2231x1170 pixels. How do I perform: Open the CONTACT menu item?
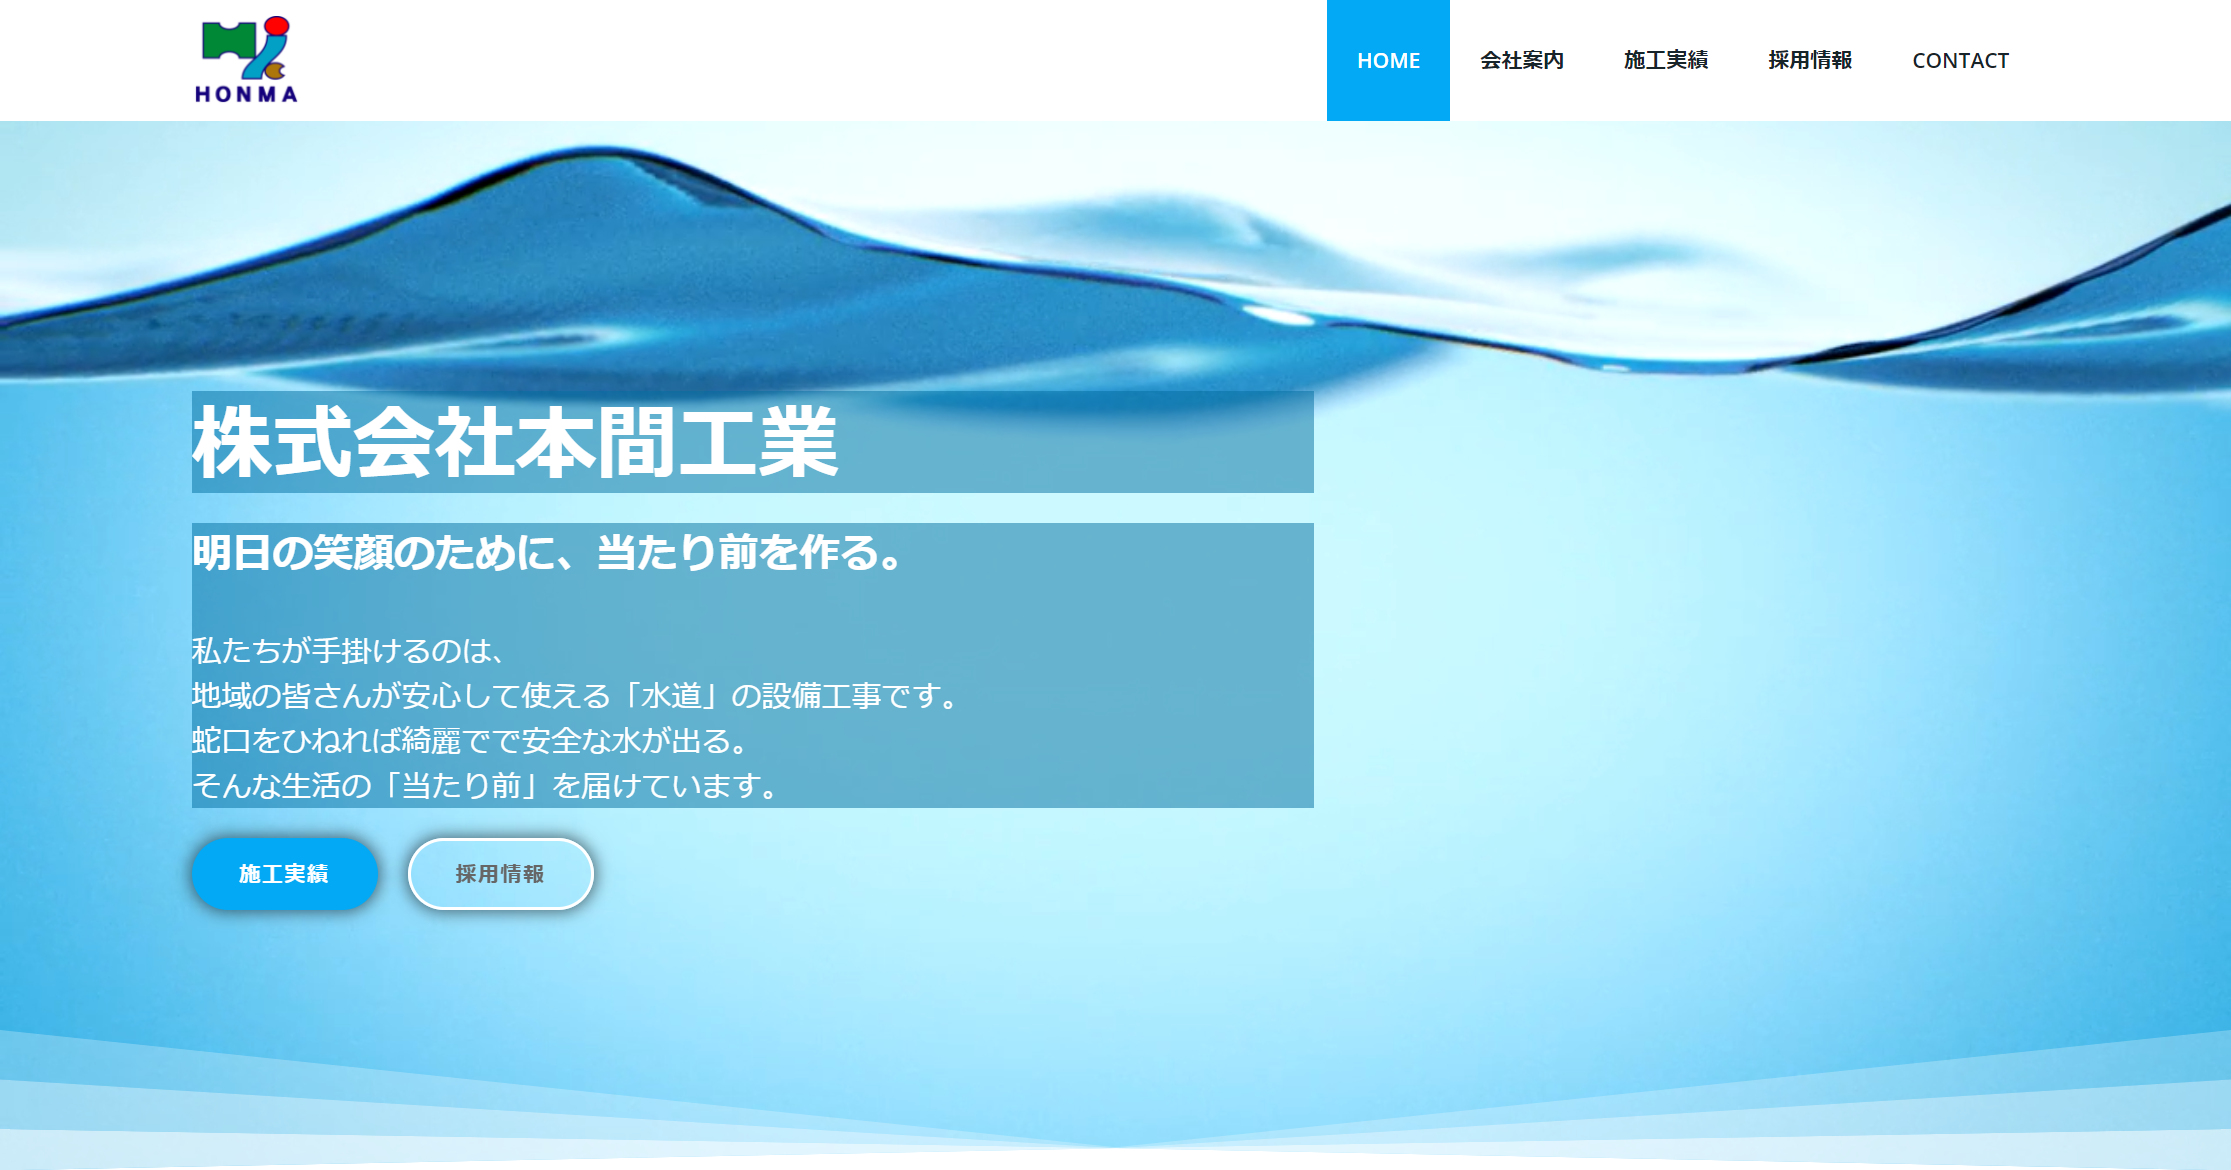(x=1960, y=60)
